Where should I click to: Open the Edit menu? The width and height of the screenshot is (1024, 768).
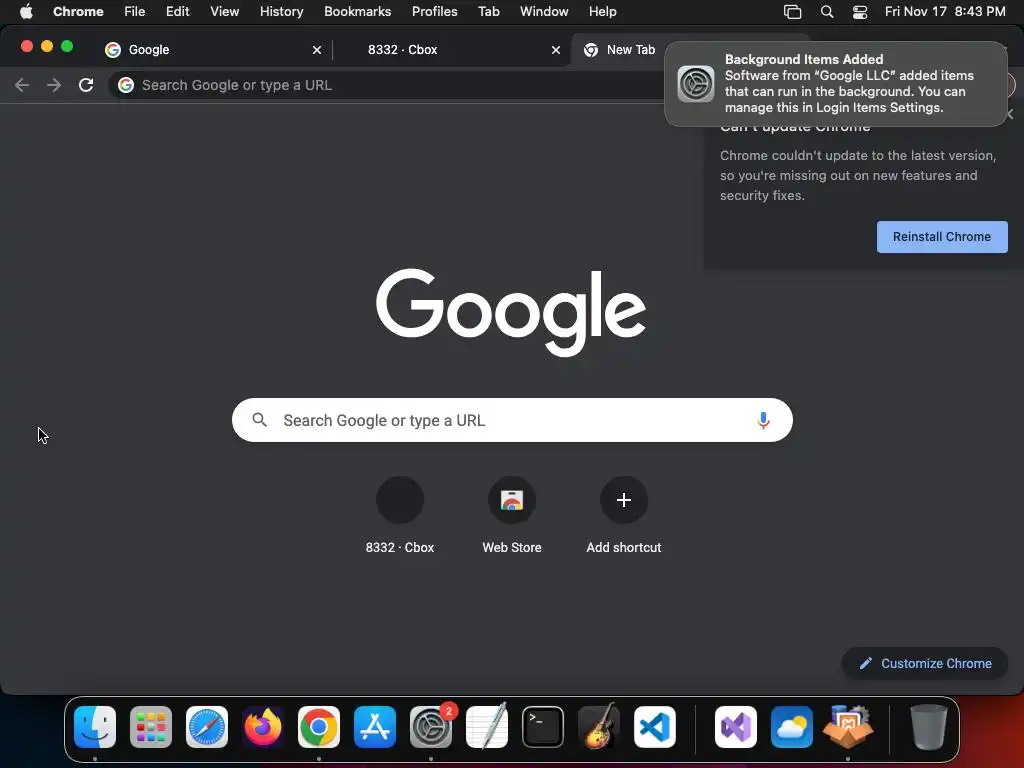point(177,11)
